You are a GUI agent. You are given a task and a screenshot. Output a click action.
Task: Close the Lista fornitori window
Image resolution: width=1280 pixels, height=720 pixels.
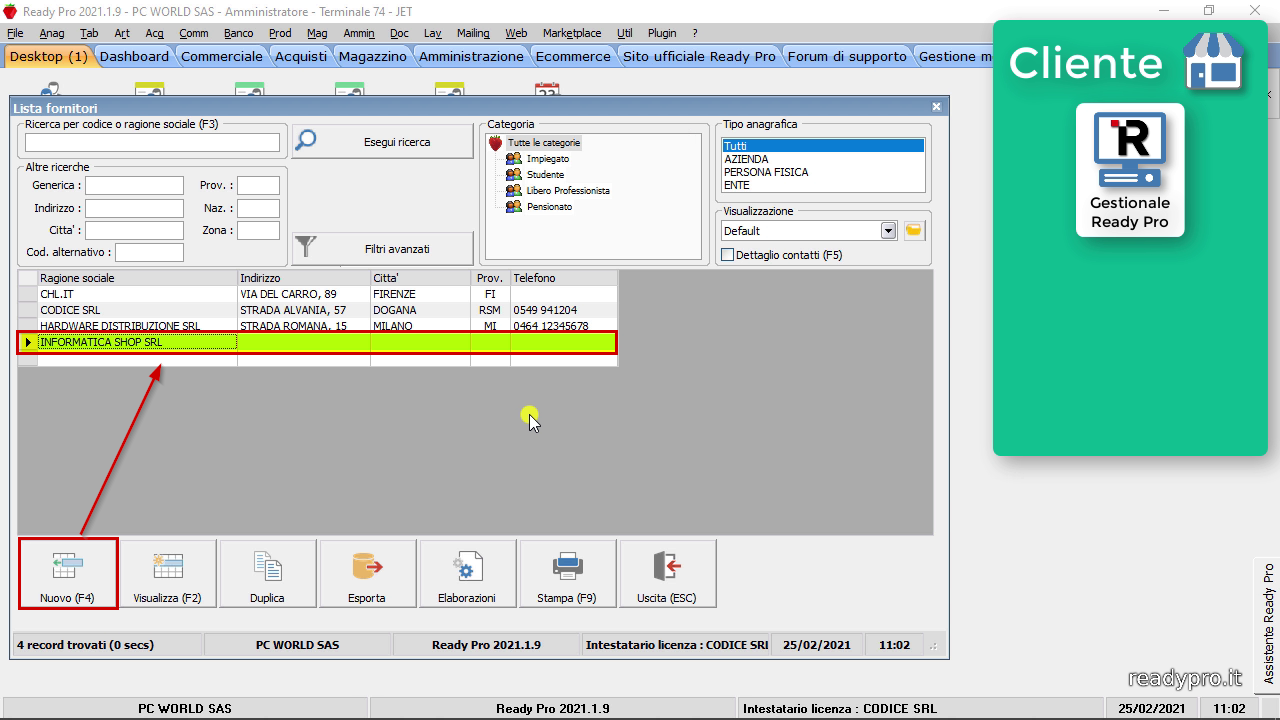936,106
